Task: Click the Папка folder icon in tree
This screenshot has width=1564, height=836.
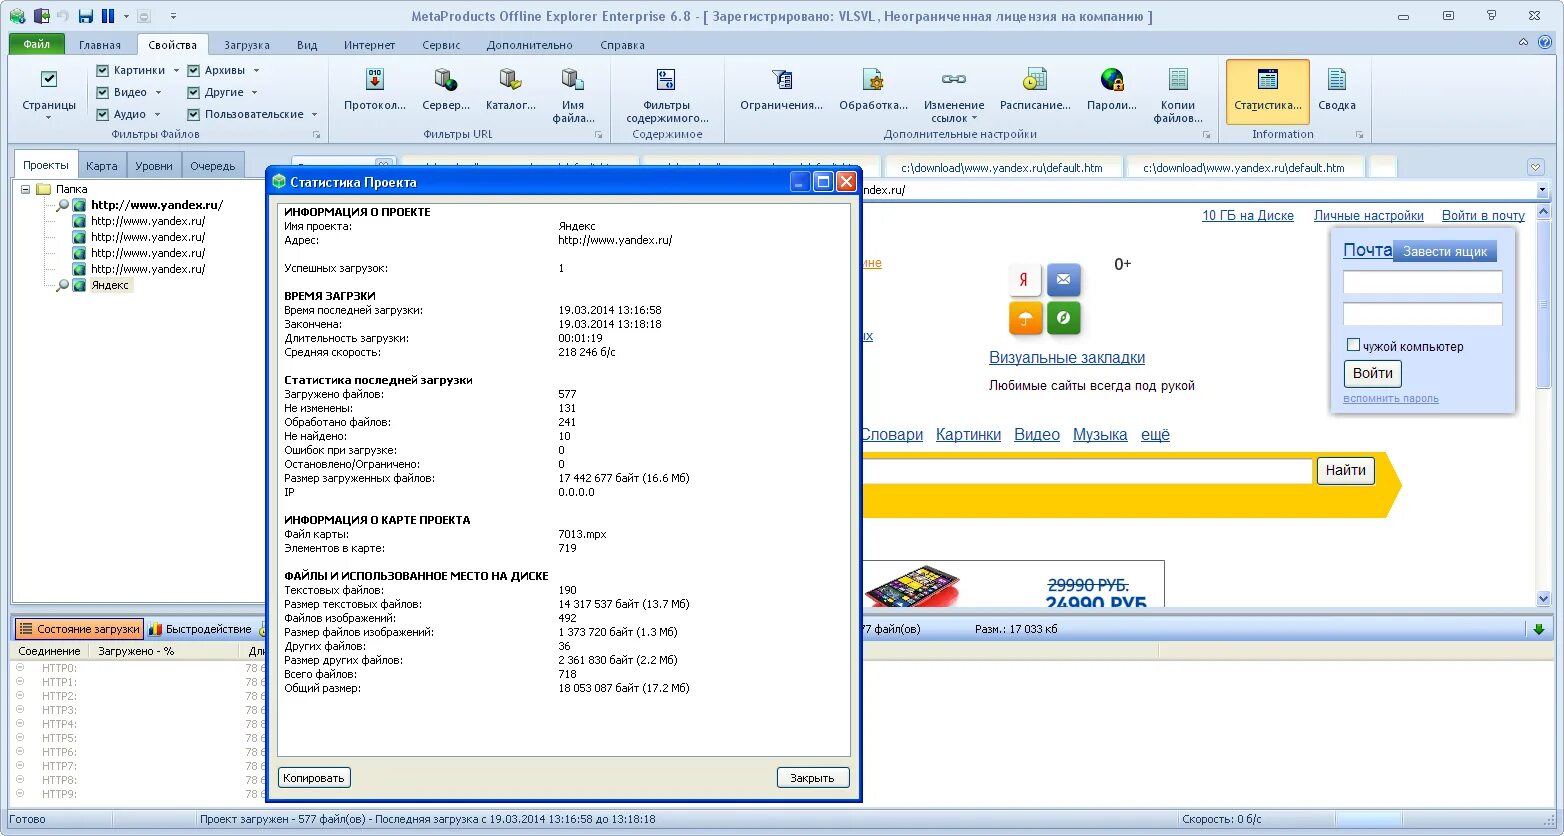Action: (x=43, y=189)
